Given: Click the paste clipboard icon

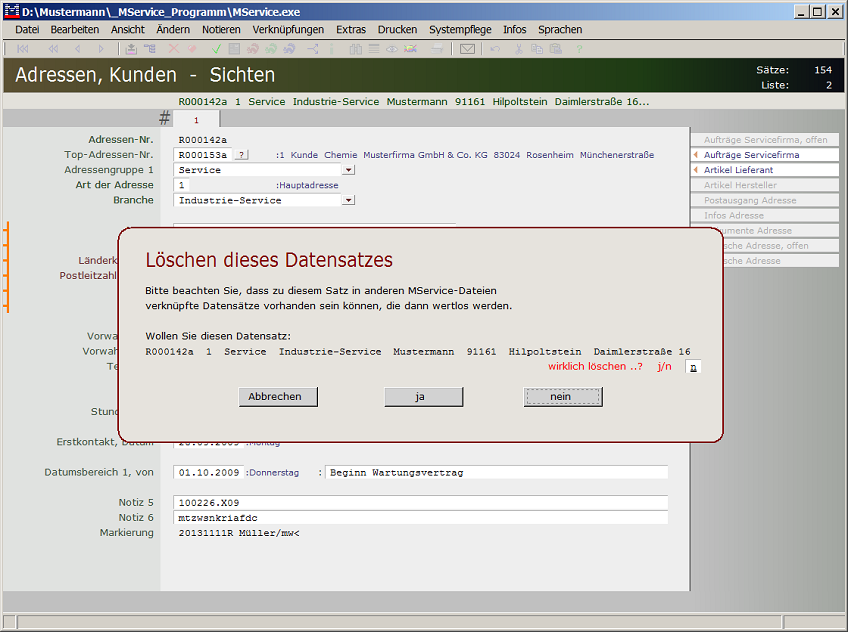Looking at the screenshot, I should click(556, 47).
